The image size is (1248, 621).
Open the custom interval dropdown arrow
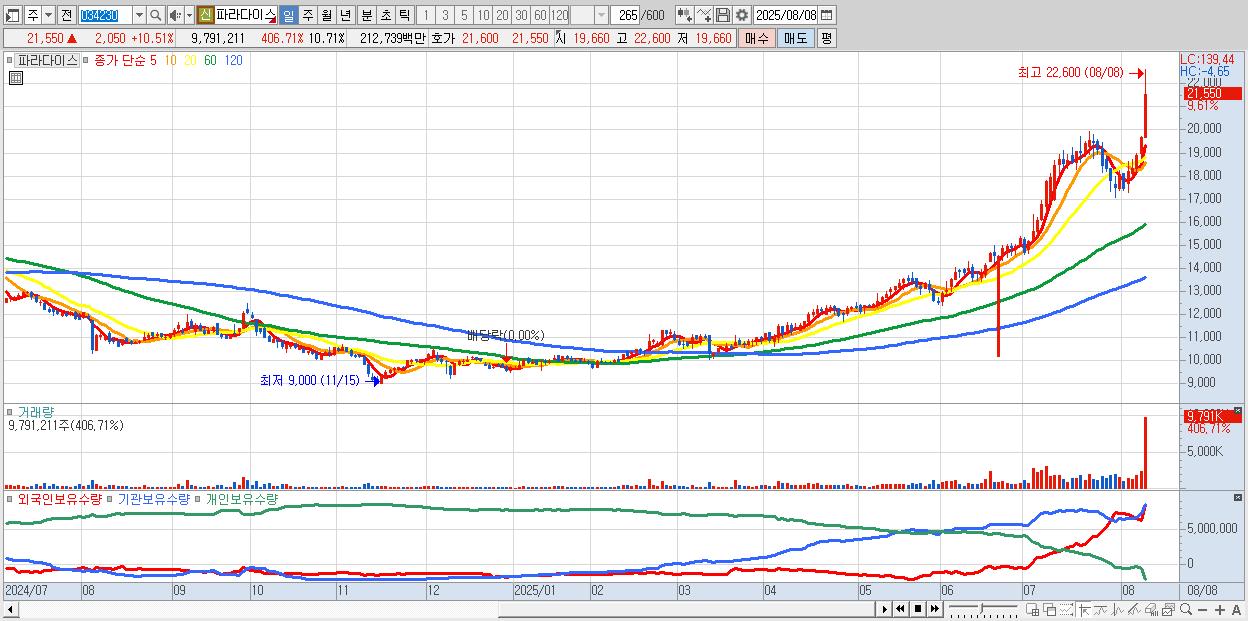600,15
